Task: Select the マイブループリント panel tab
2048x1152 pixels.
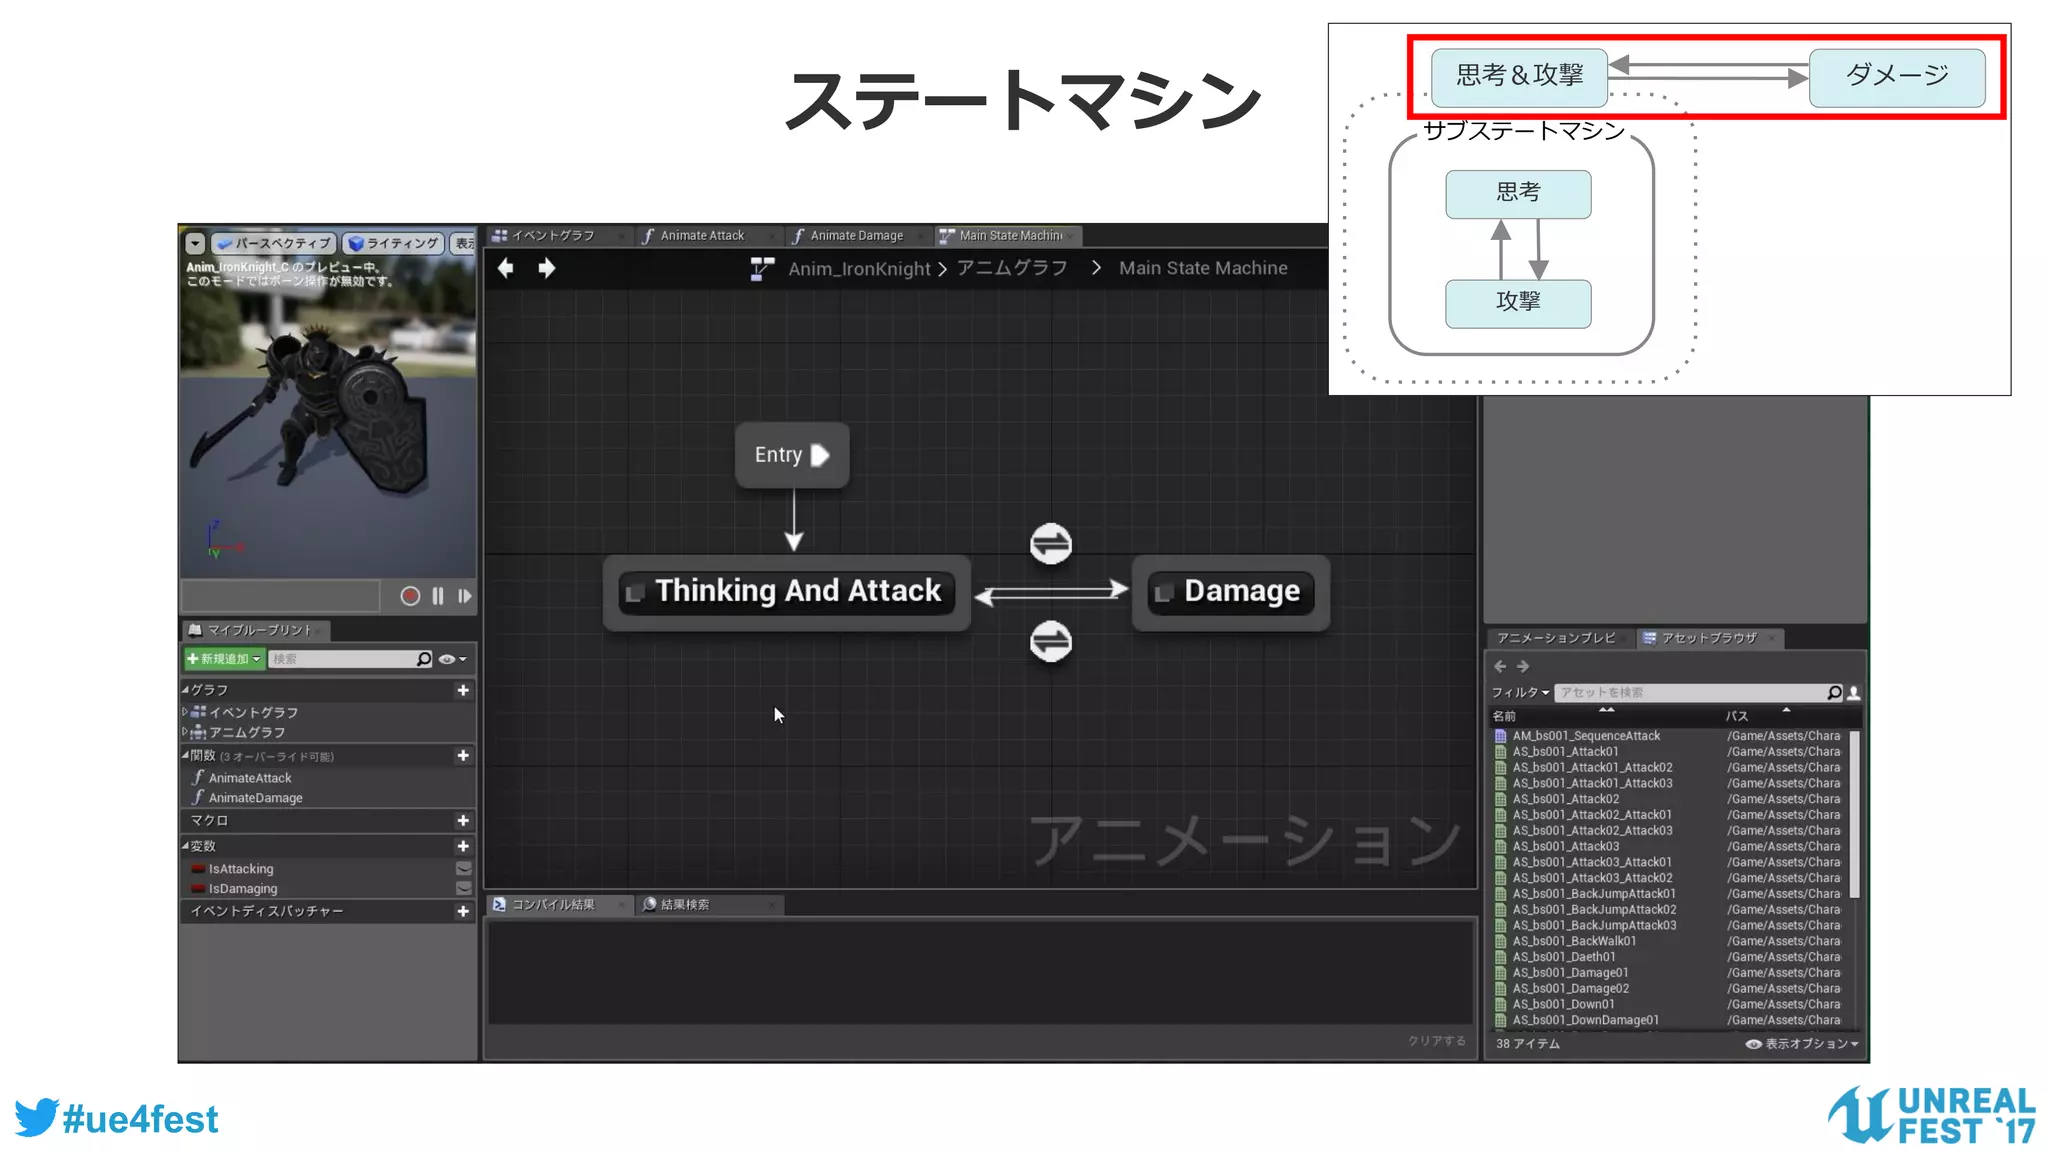Action: point(257,630)
